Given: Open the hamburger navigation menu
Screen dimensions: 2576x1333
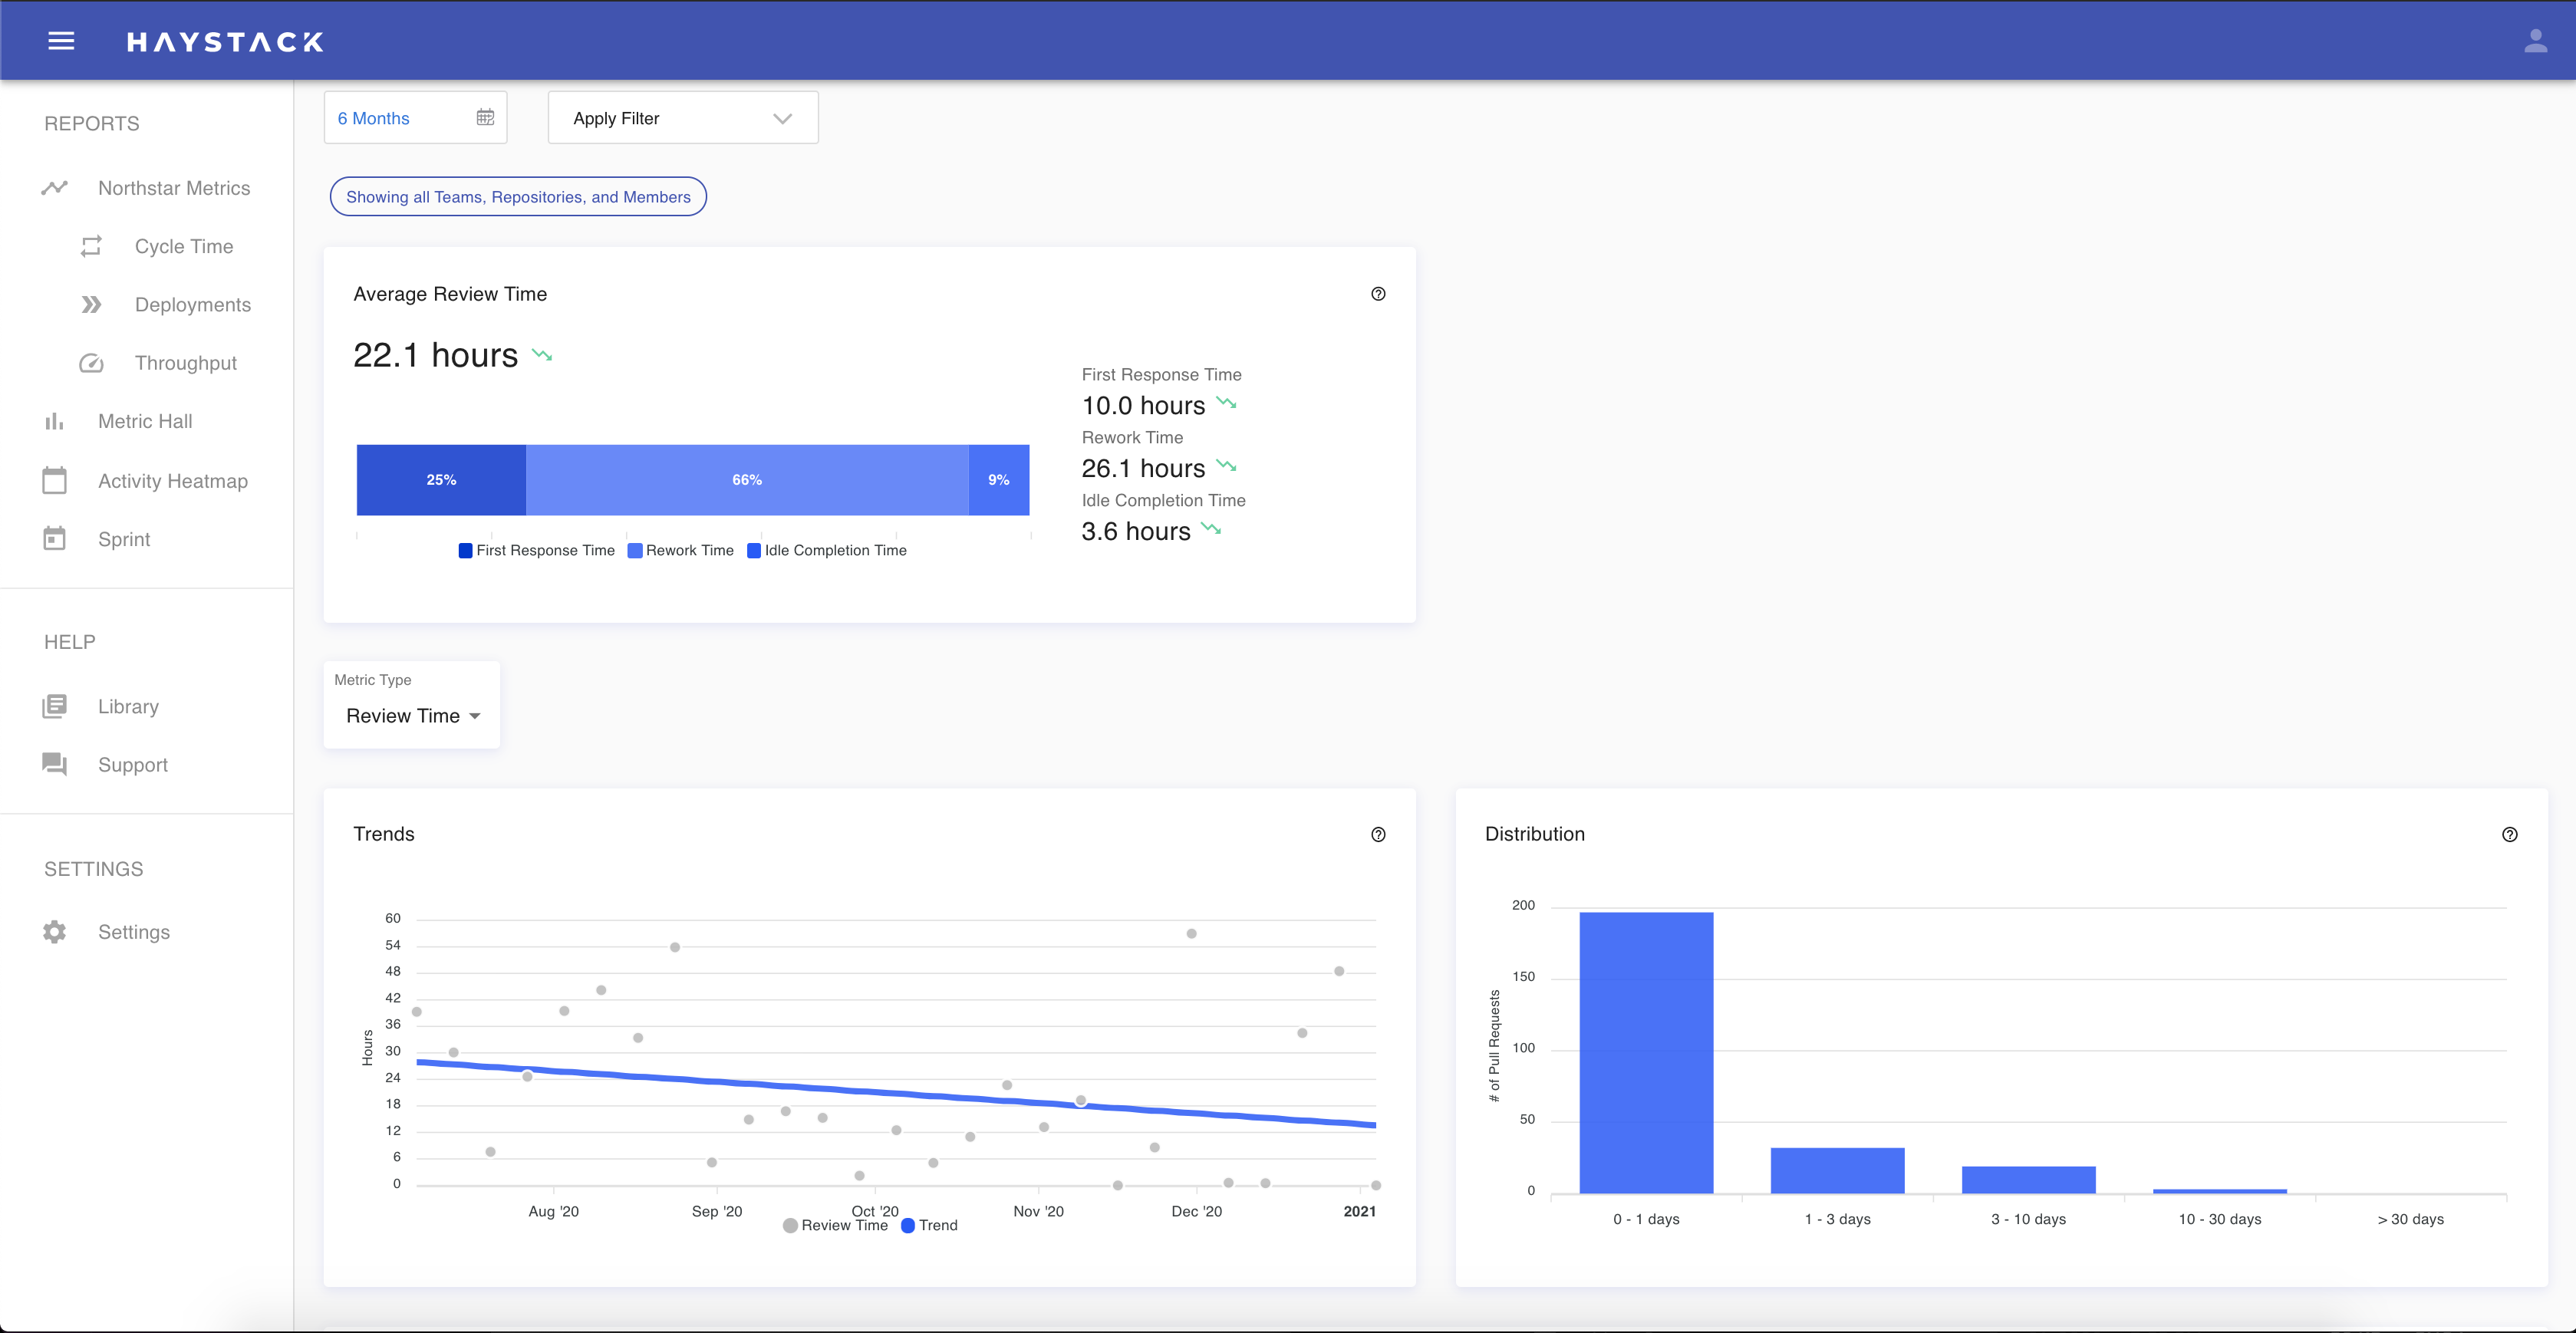Looking at the screenshot, I should coord(61,40).
